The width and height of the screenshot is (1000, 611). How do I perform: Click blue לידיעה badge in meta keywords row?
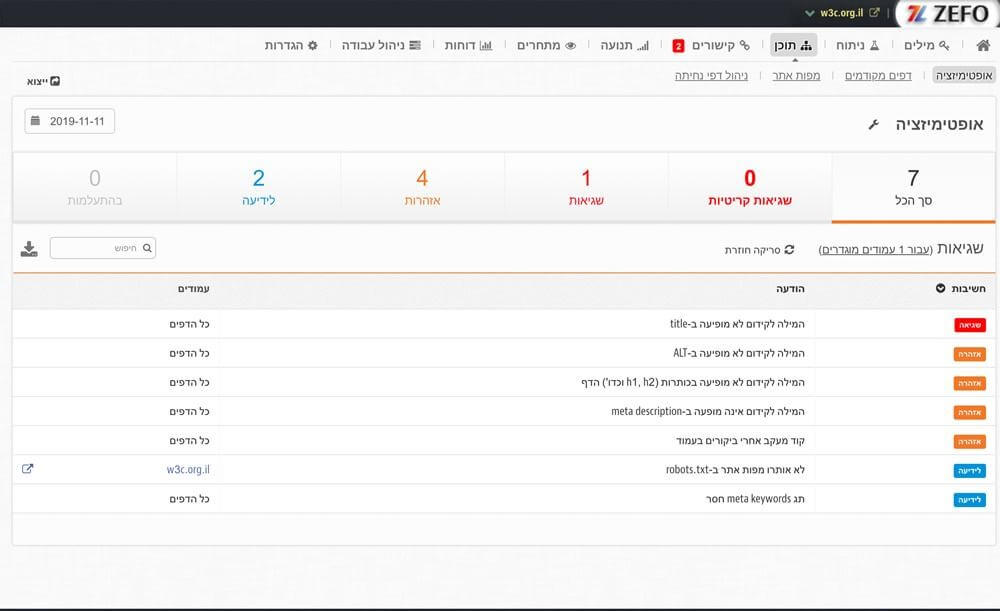969,500
